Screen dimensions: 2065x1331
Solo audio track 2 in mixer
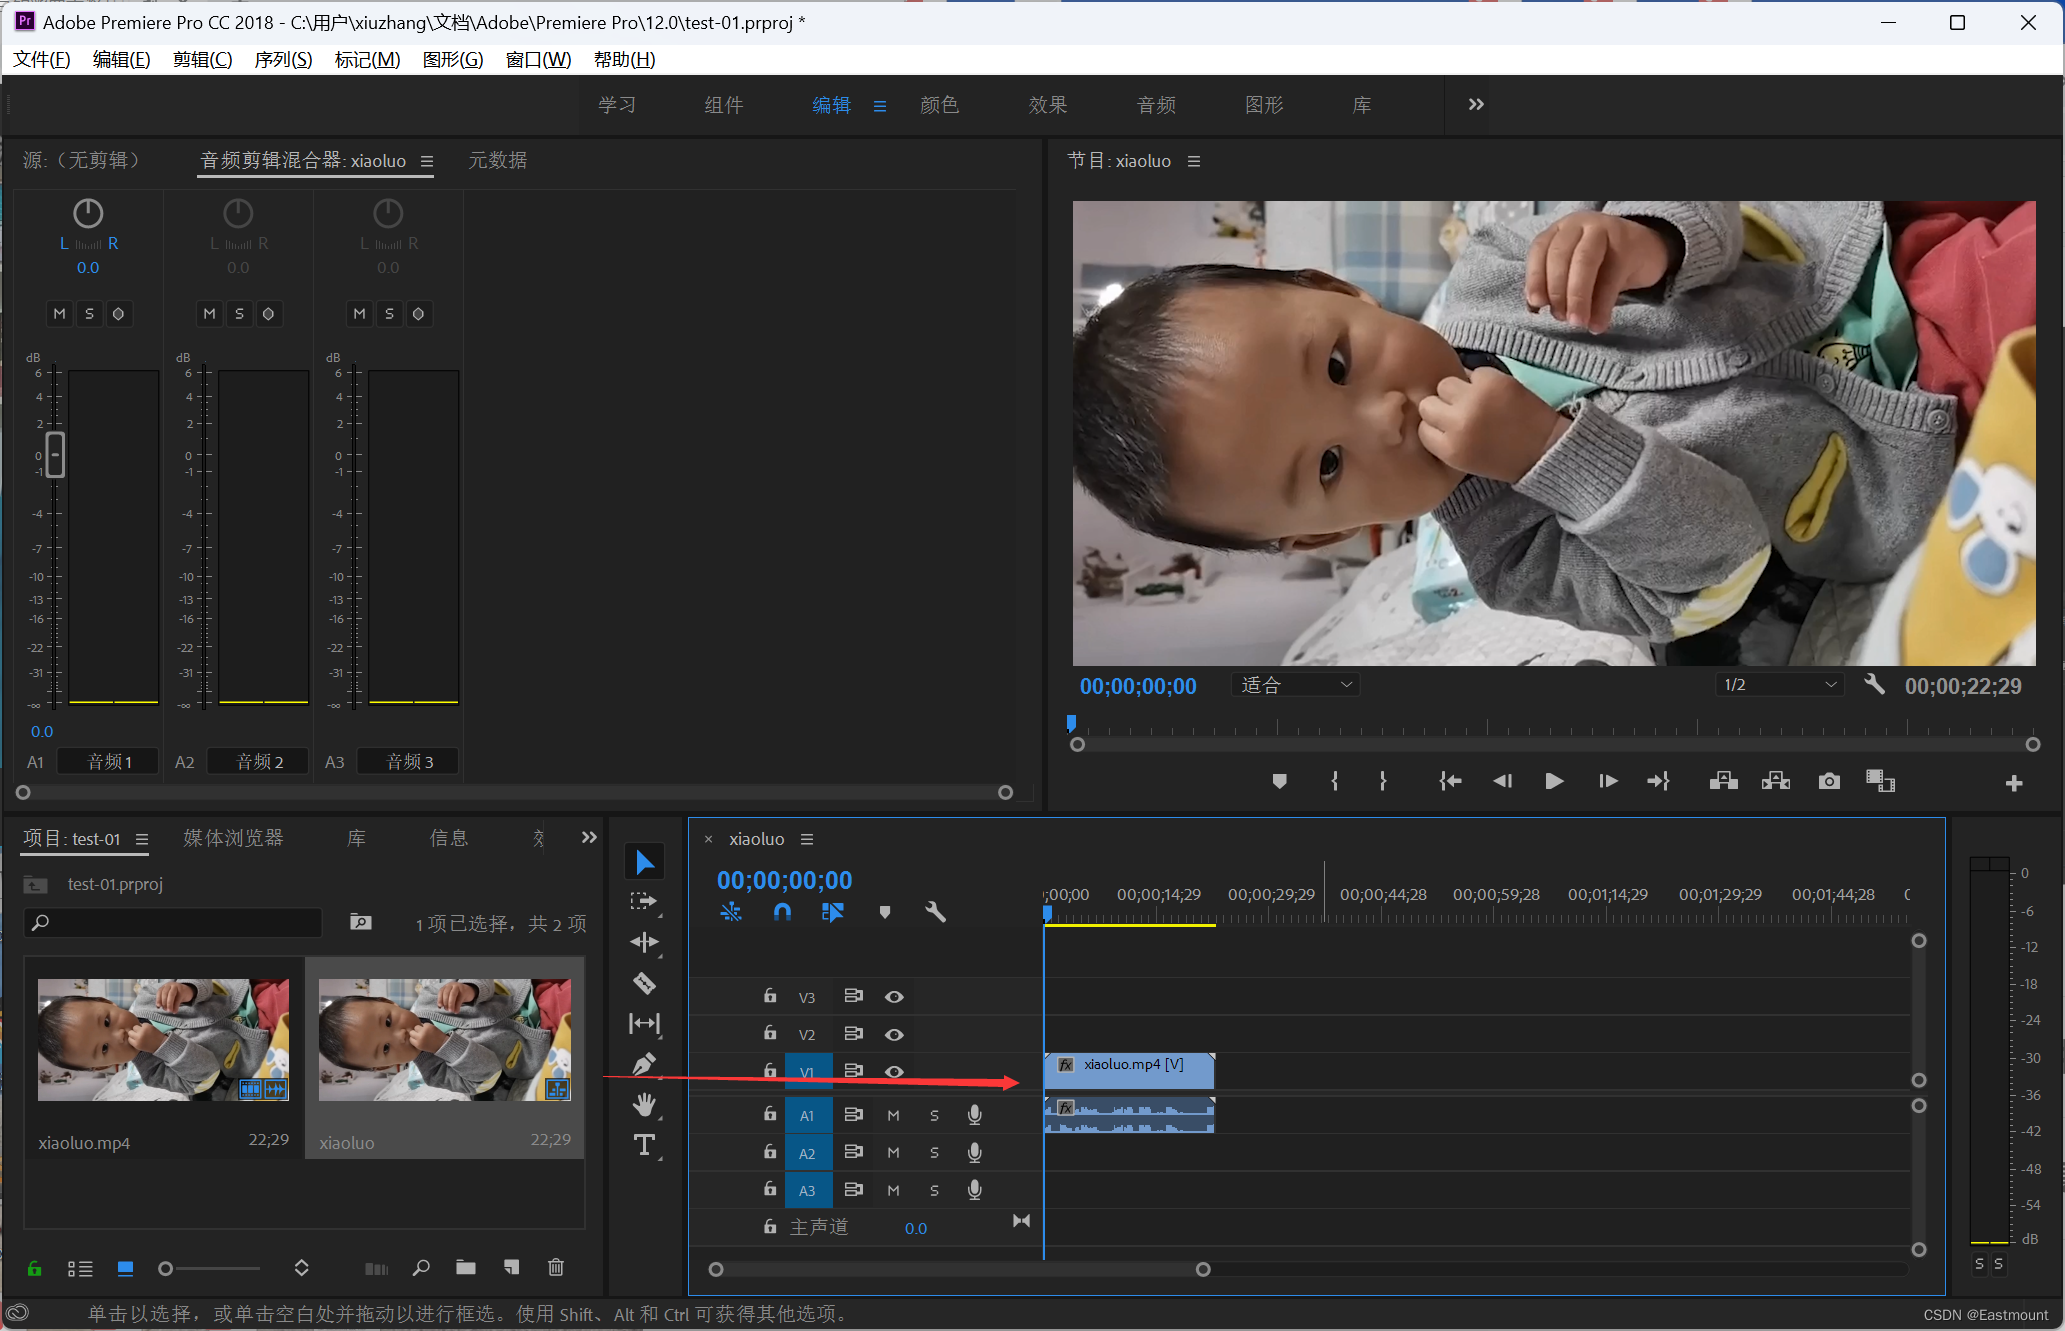pos(239,314)
